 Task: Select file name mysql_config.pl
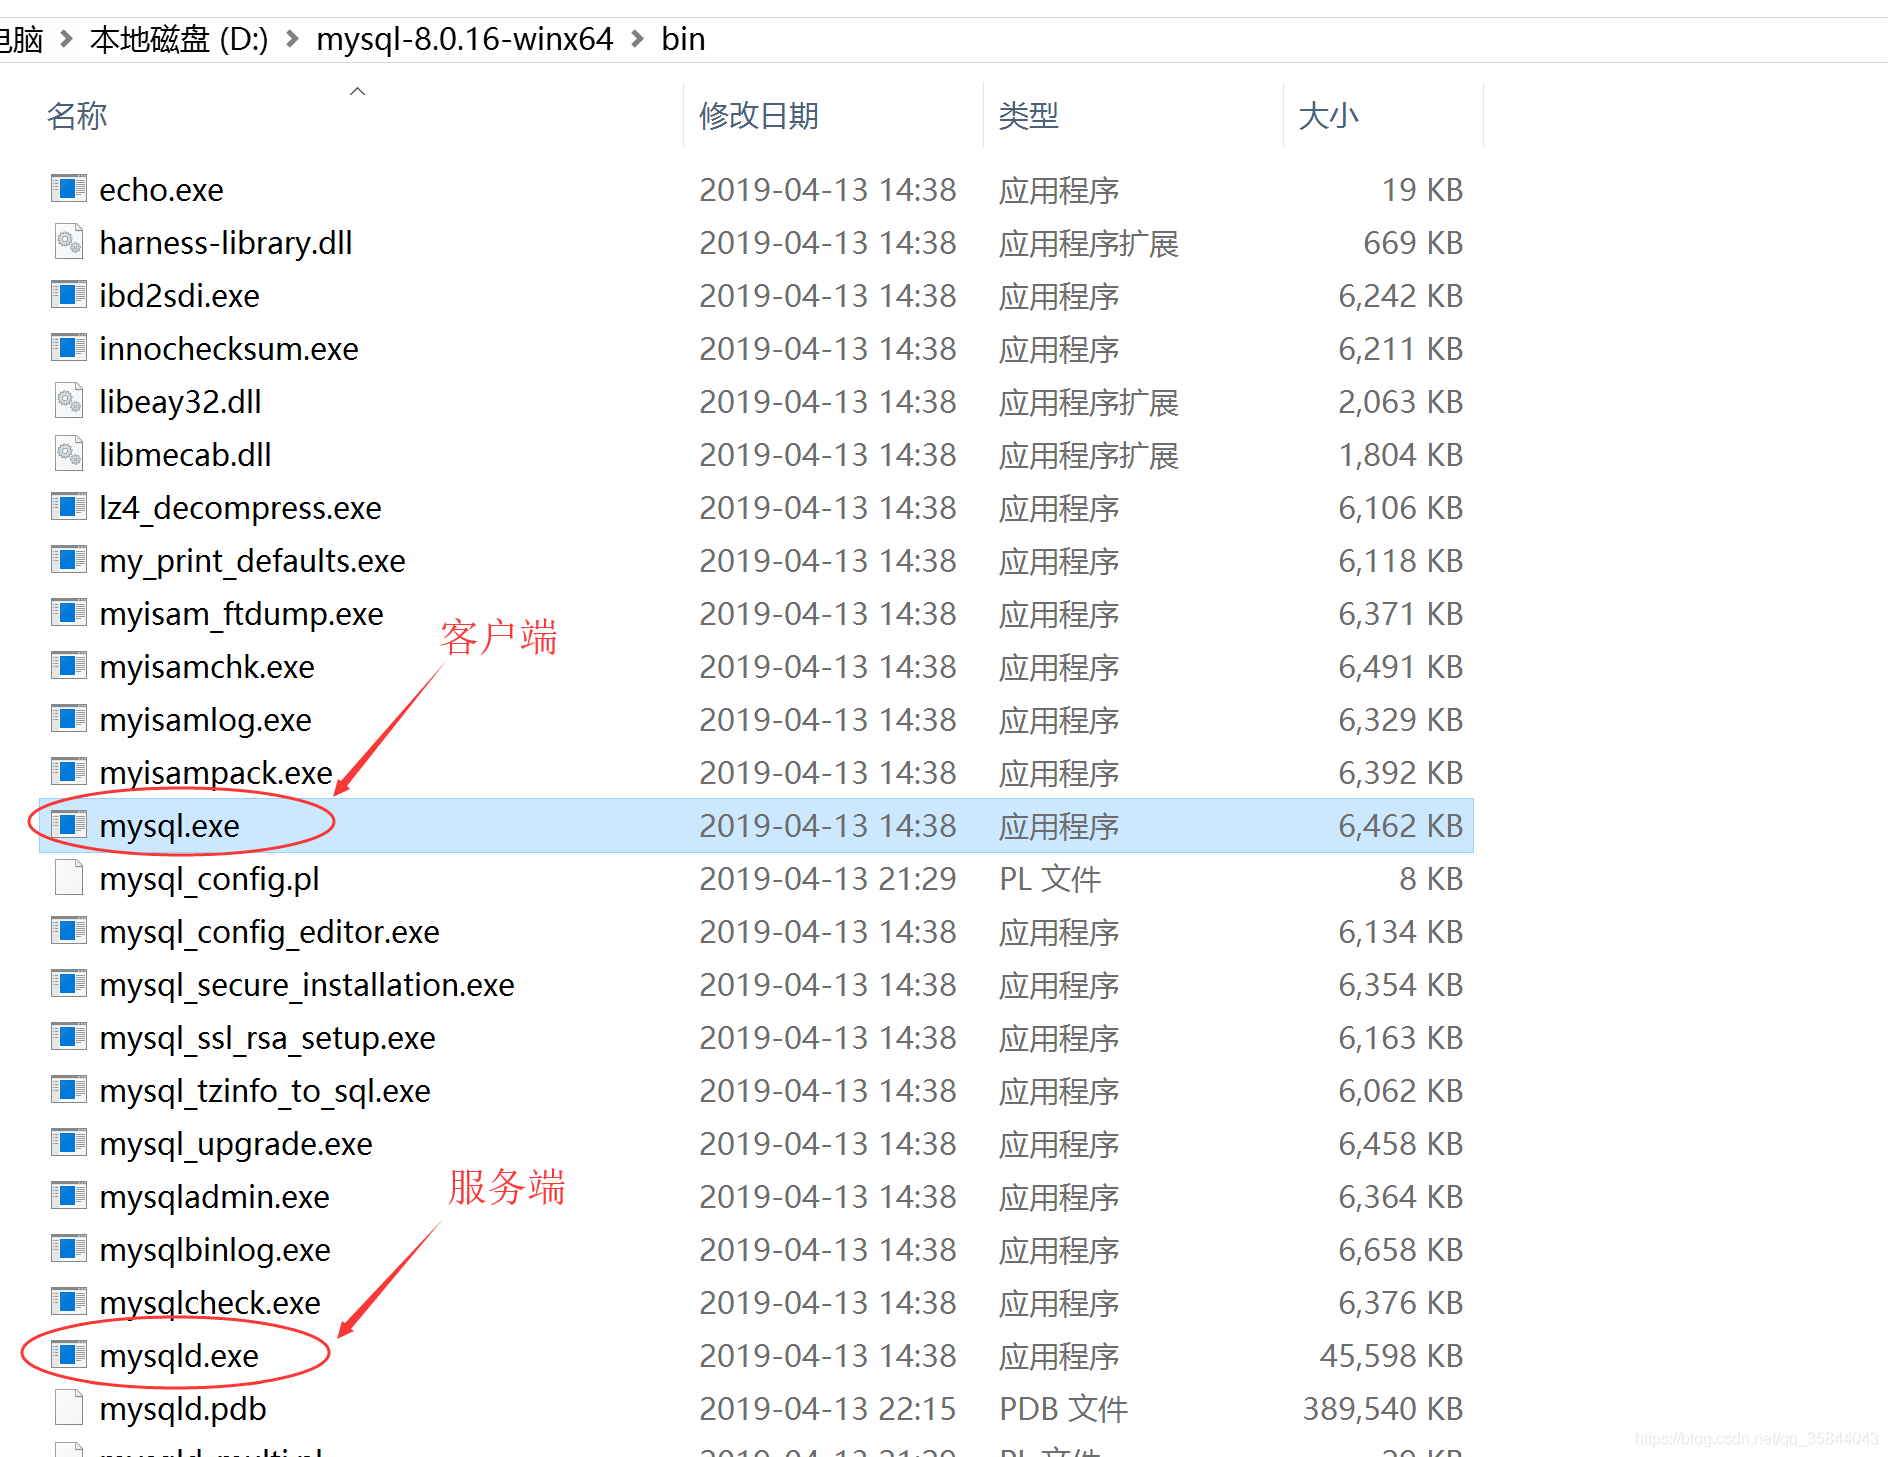coord(209,879)
